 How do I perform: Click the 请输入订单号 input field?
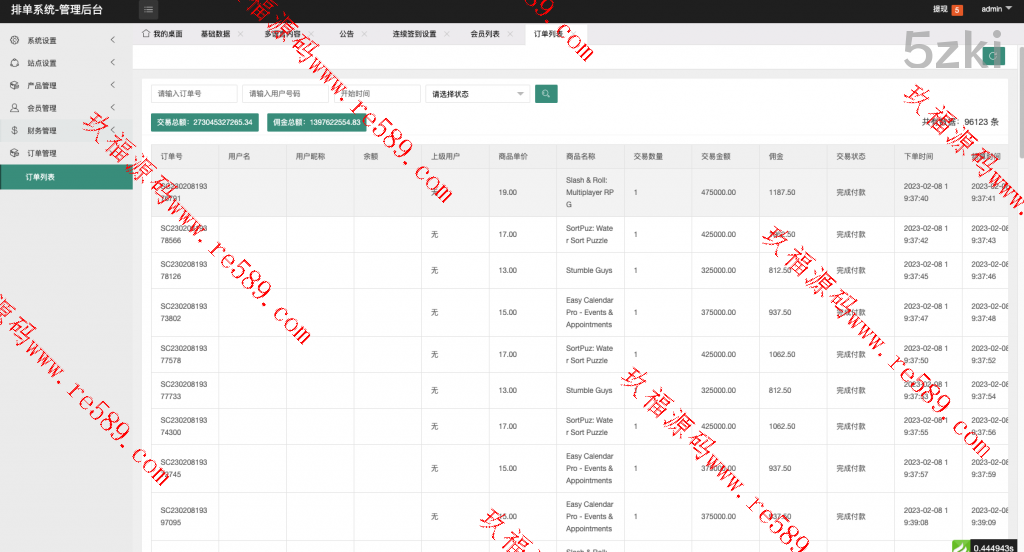point(194,94)
